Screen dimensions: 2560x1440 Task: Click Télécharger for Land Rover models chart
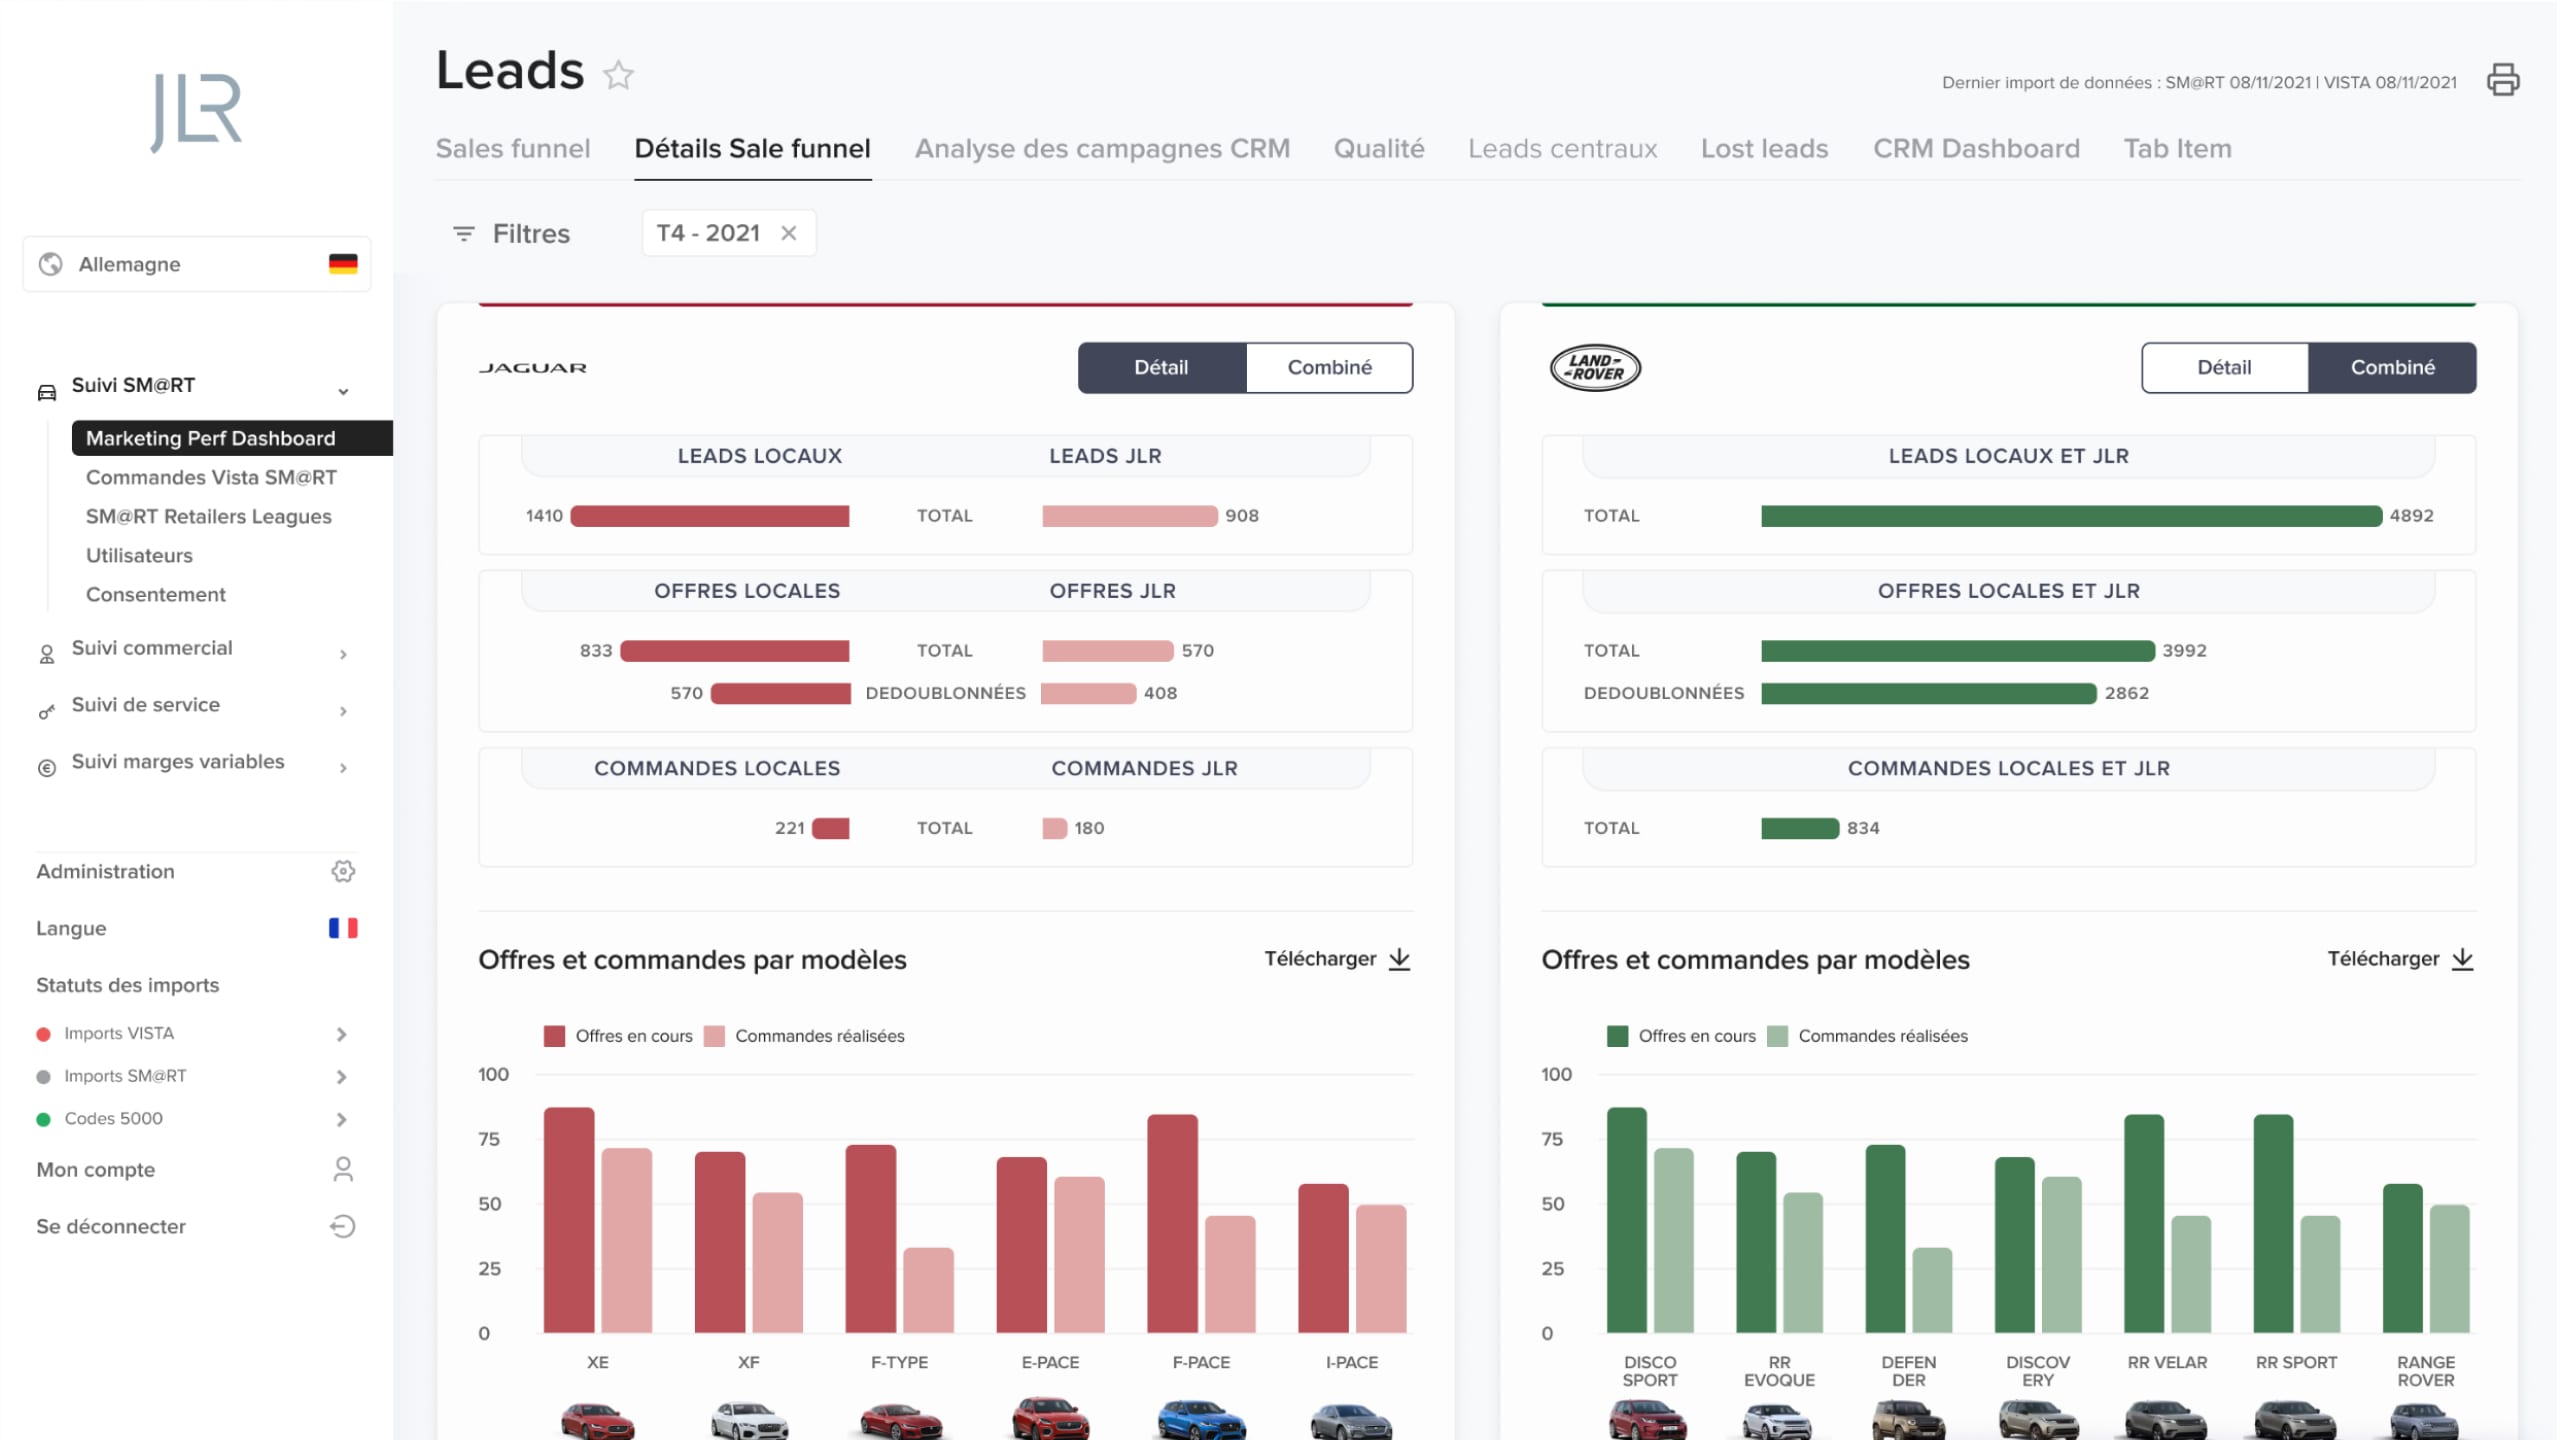coord(2401,959)
